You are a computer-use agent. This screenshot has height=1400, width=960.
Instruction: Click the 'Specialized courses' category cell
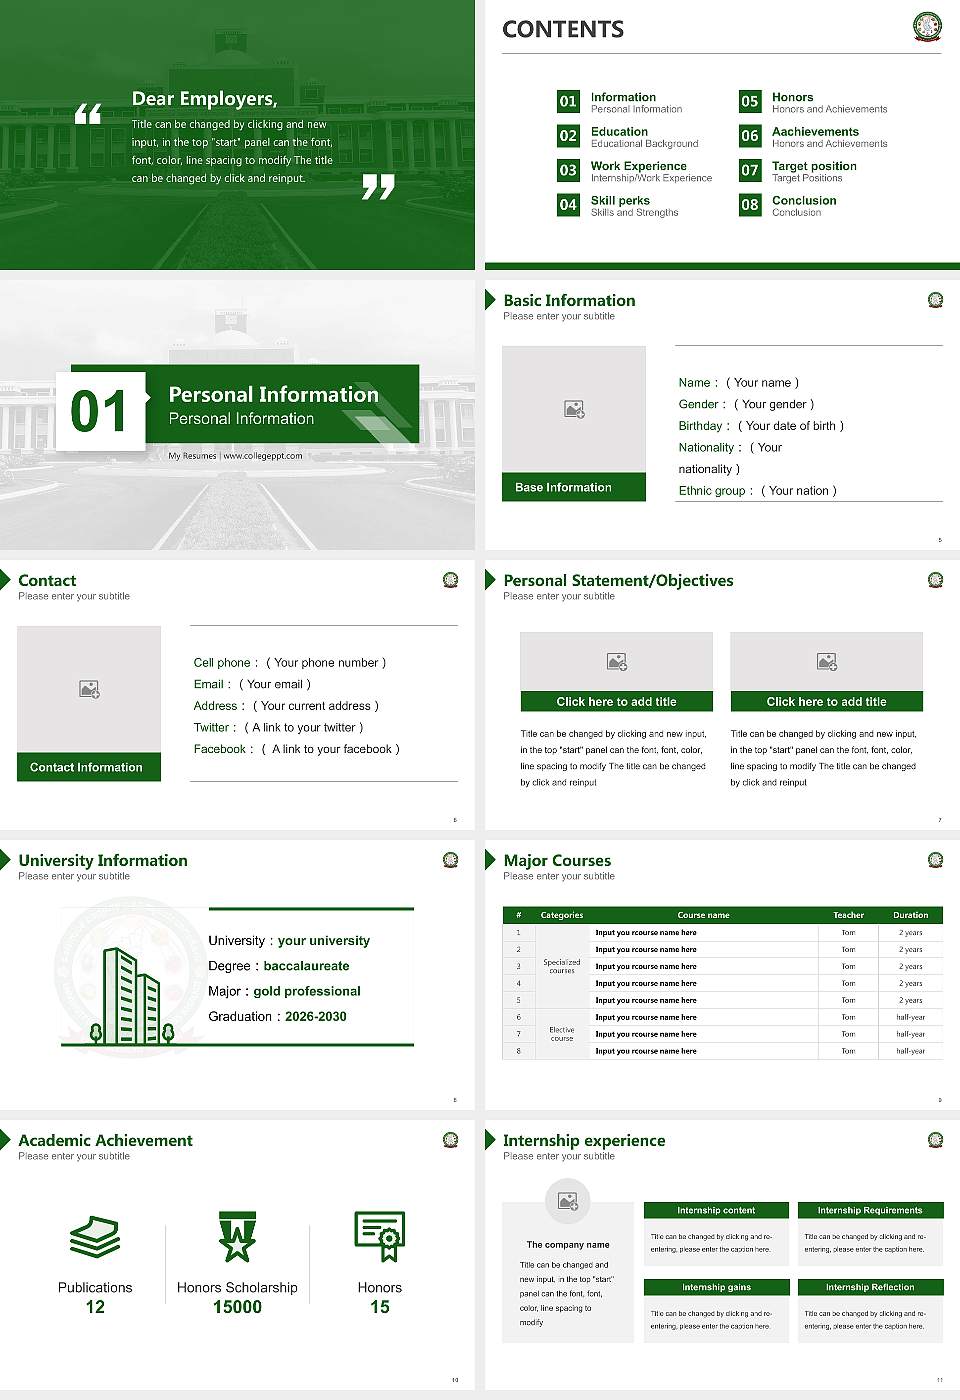click(x=562, y=966)
